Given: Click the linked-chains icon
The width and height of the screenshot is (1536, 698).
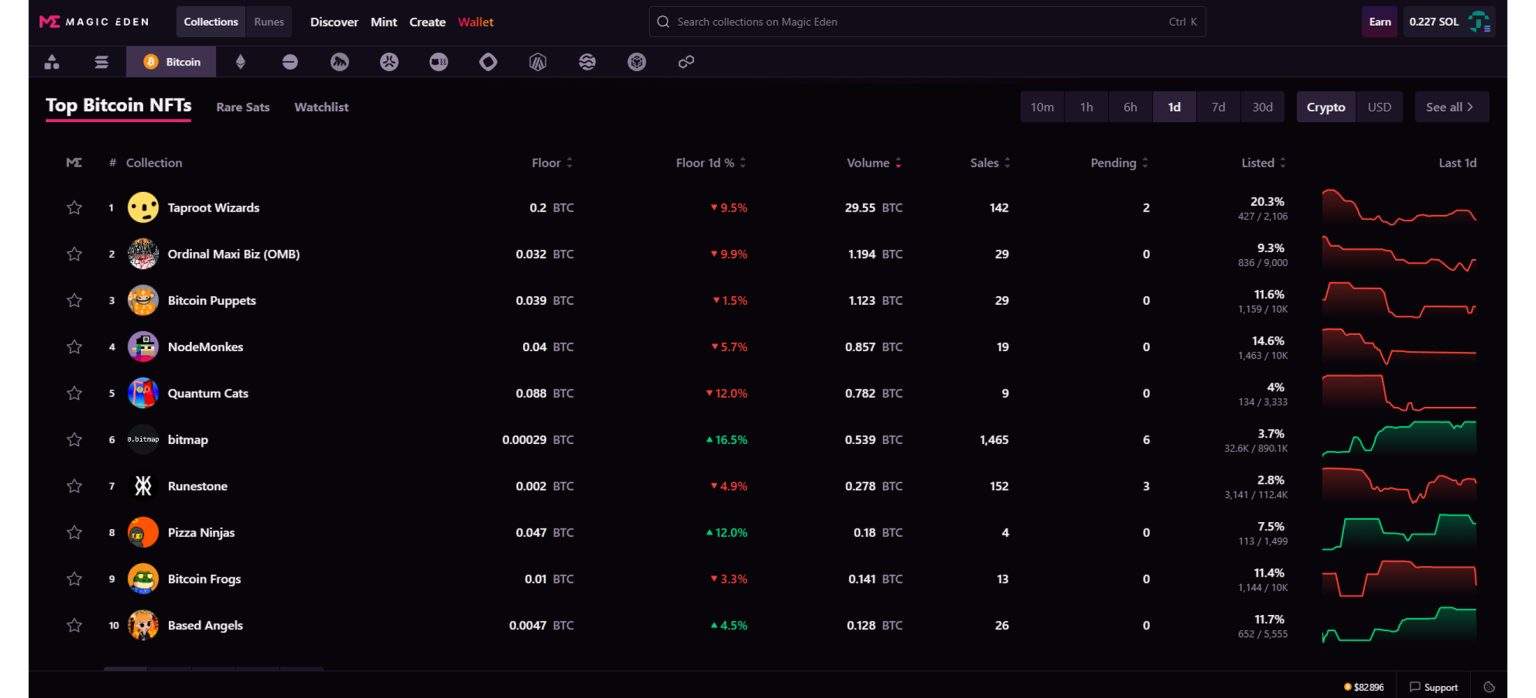Looking at the screenshot, I should pos(686,62).
